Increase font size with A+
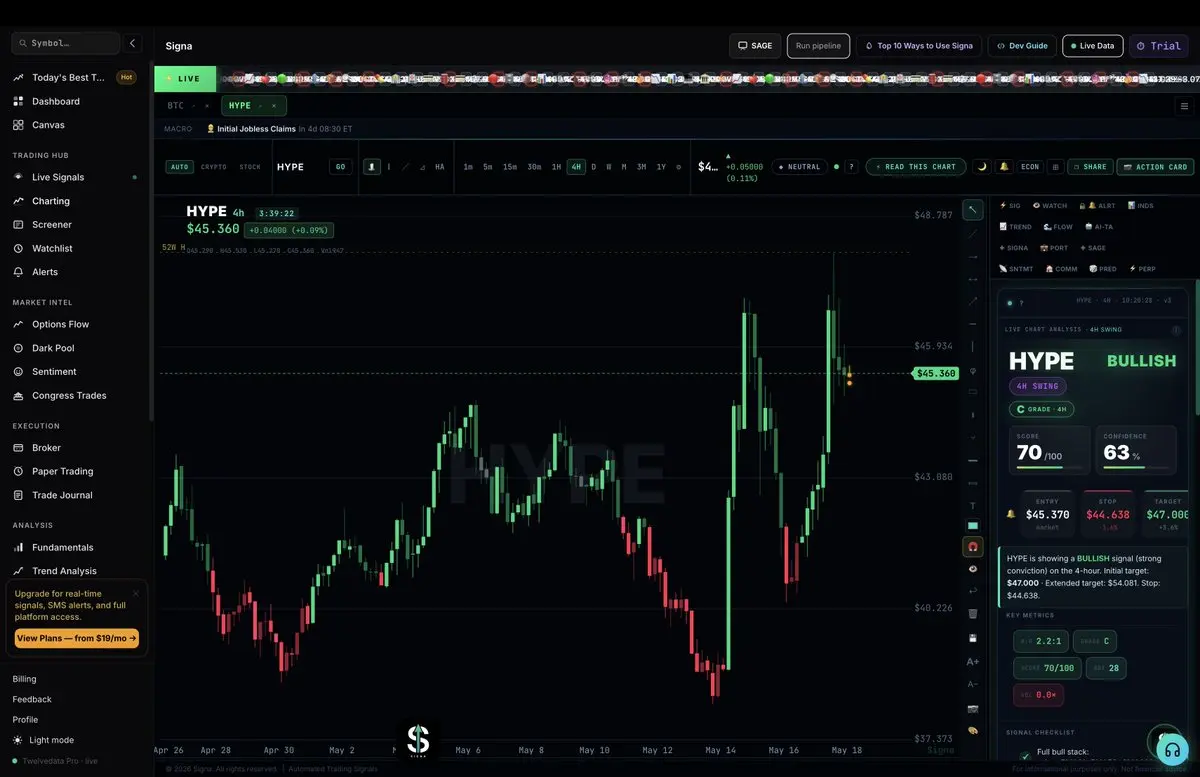The height and width of the screenshot is (777, 1200). click(973, 661)
